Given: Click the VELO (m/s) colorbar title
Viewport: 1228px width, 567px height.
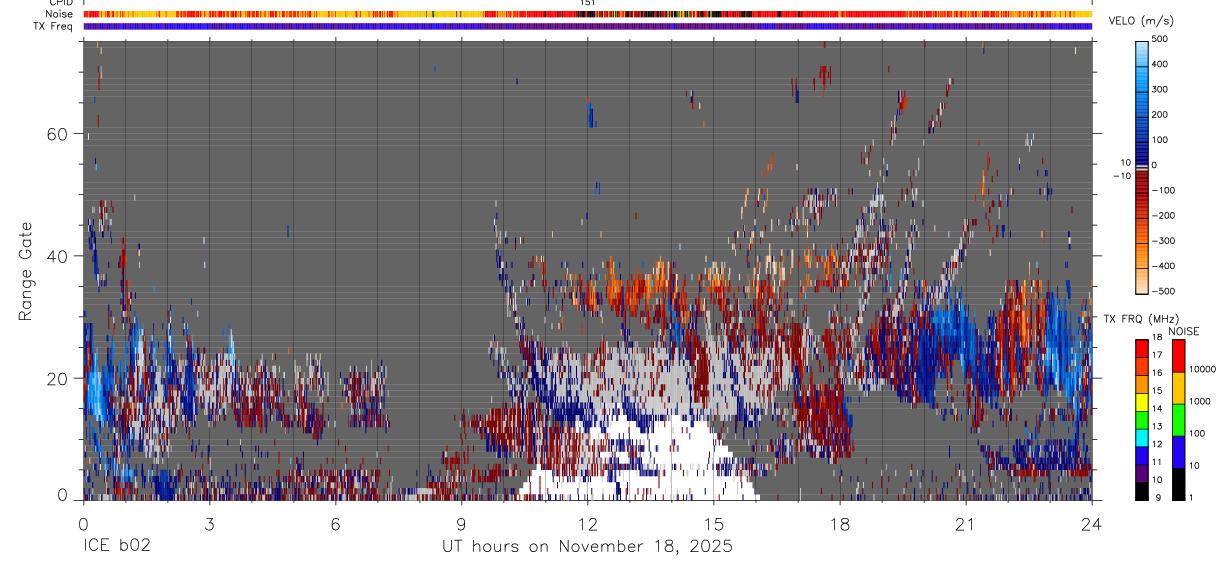Looking at the screenshot, I should [x=1141, y=21].
